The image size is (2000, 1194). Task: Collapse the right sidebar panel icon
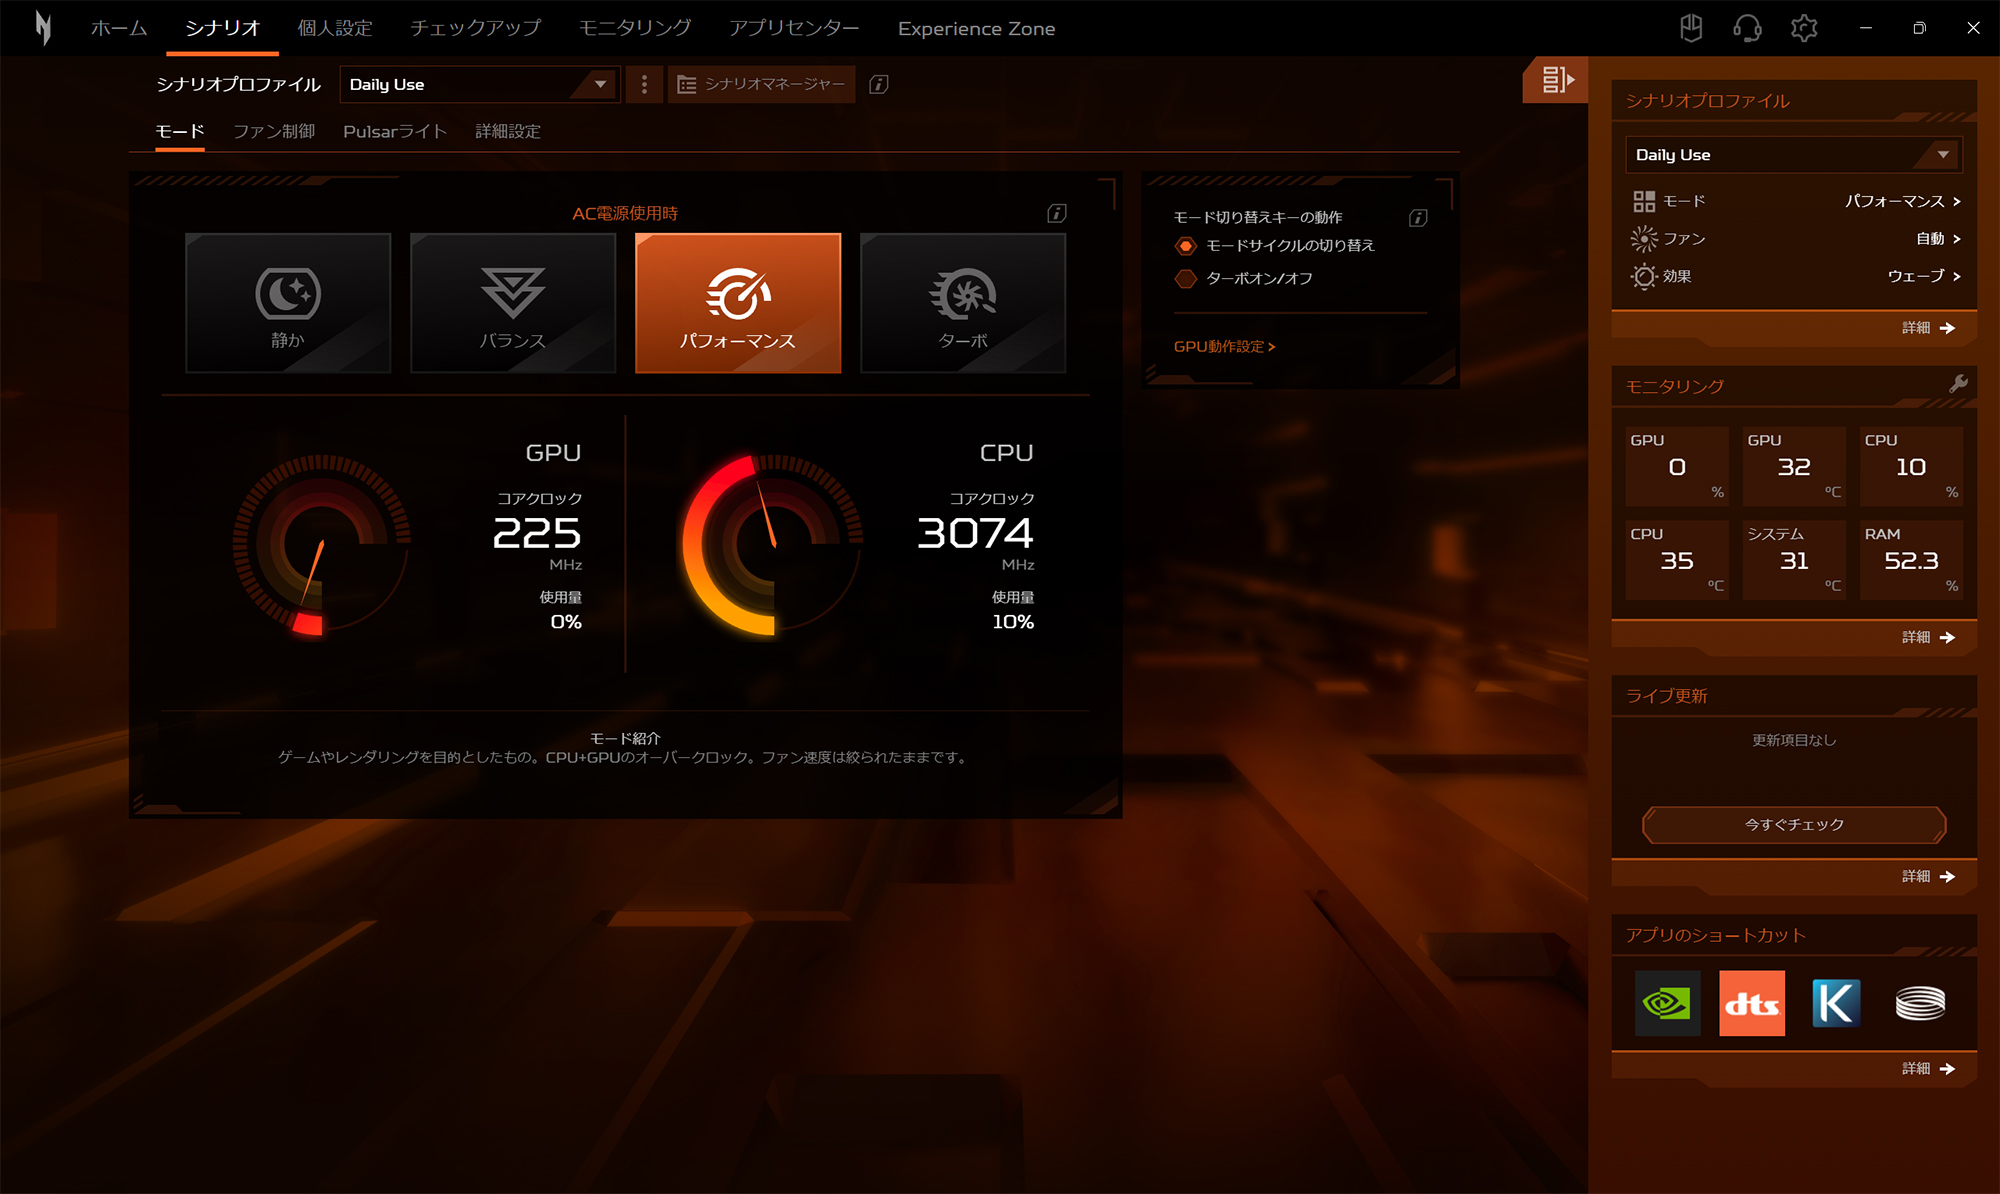(1556, 80)
